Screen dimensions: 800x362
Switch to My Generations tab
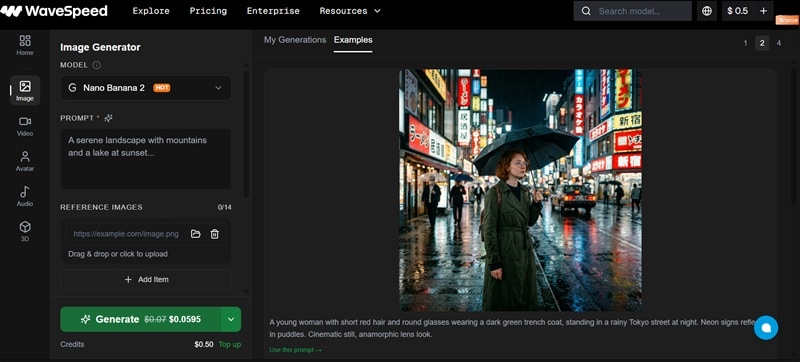click(x=295, y=40)
